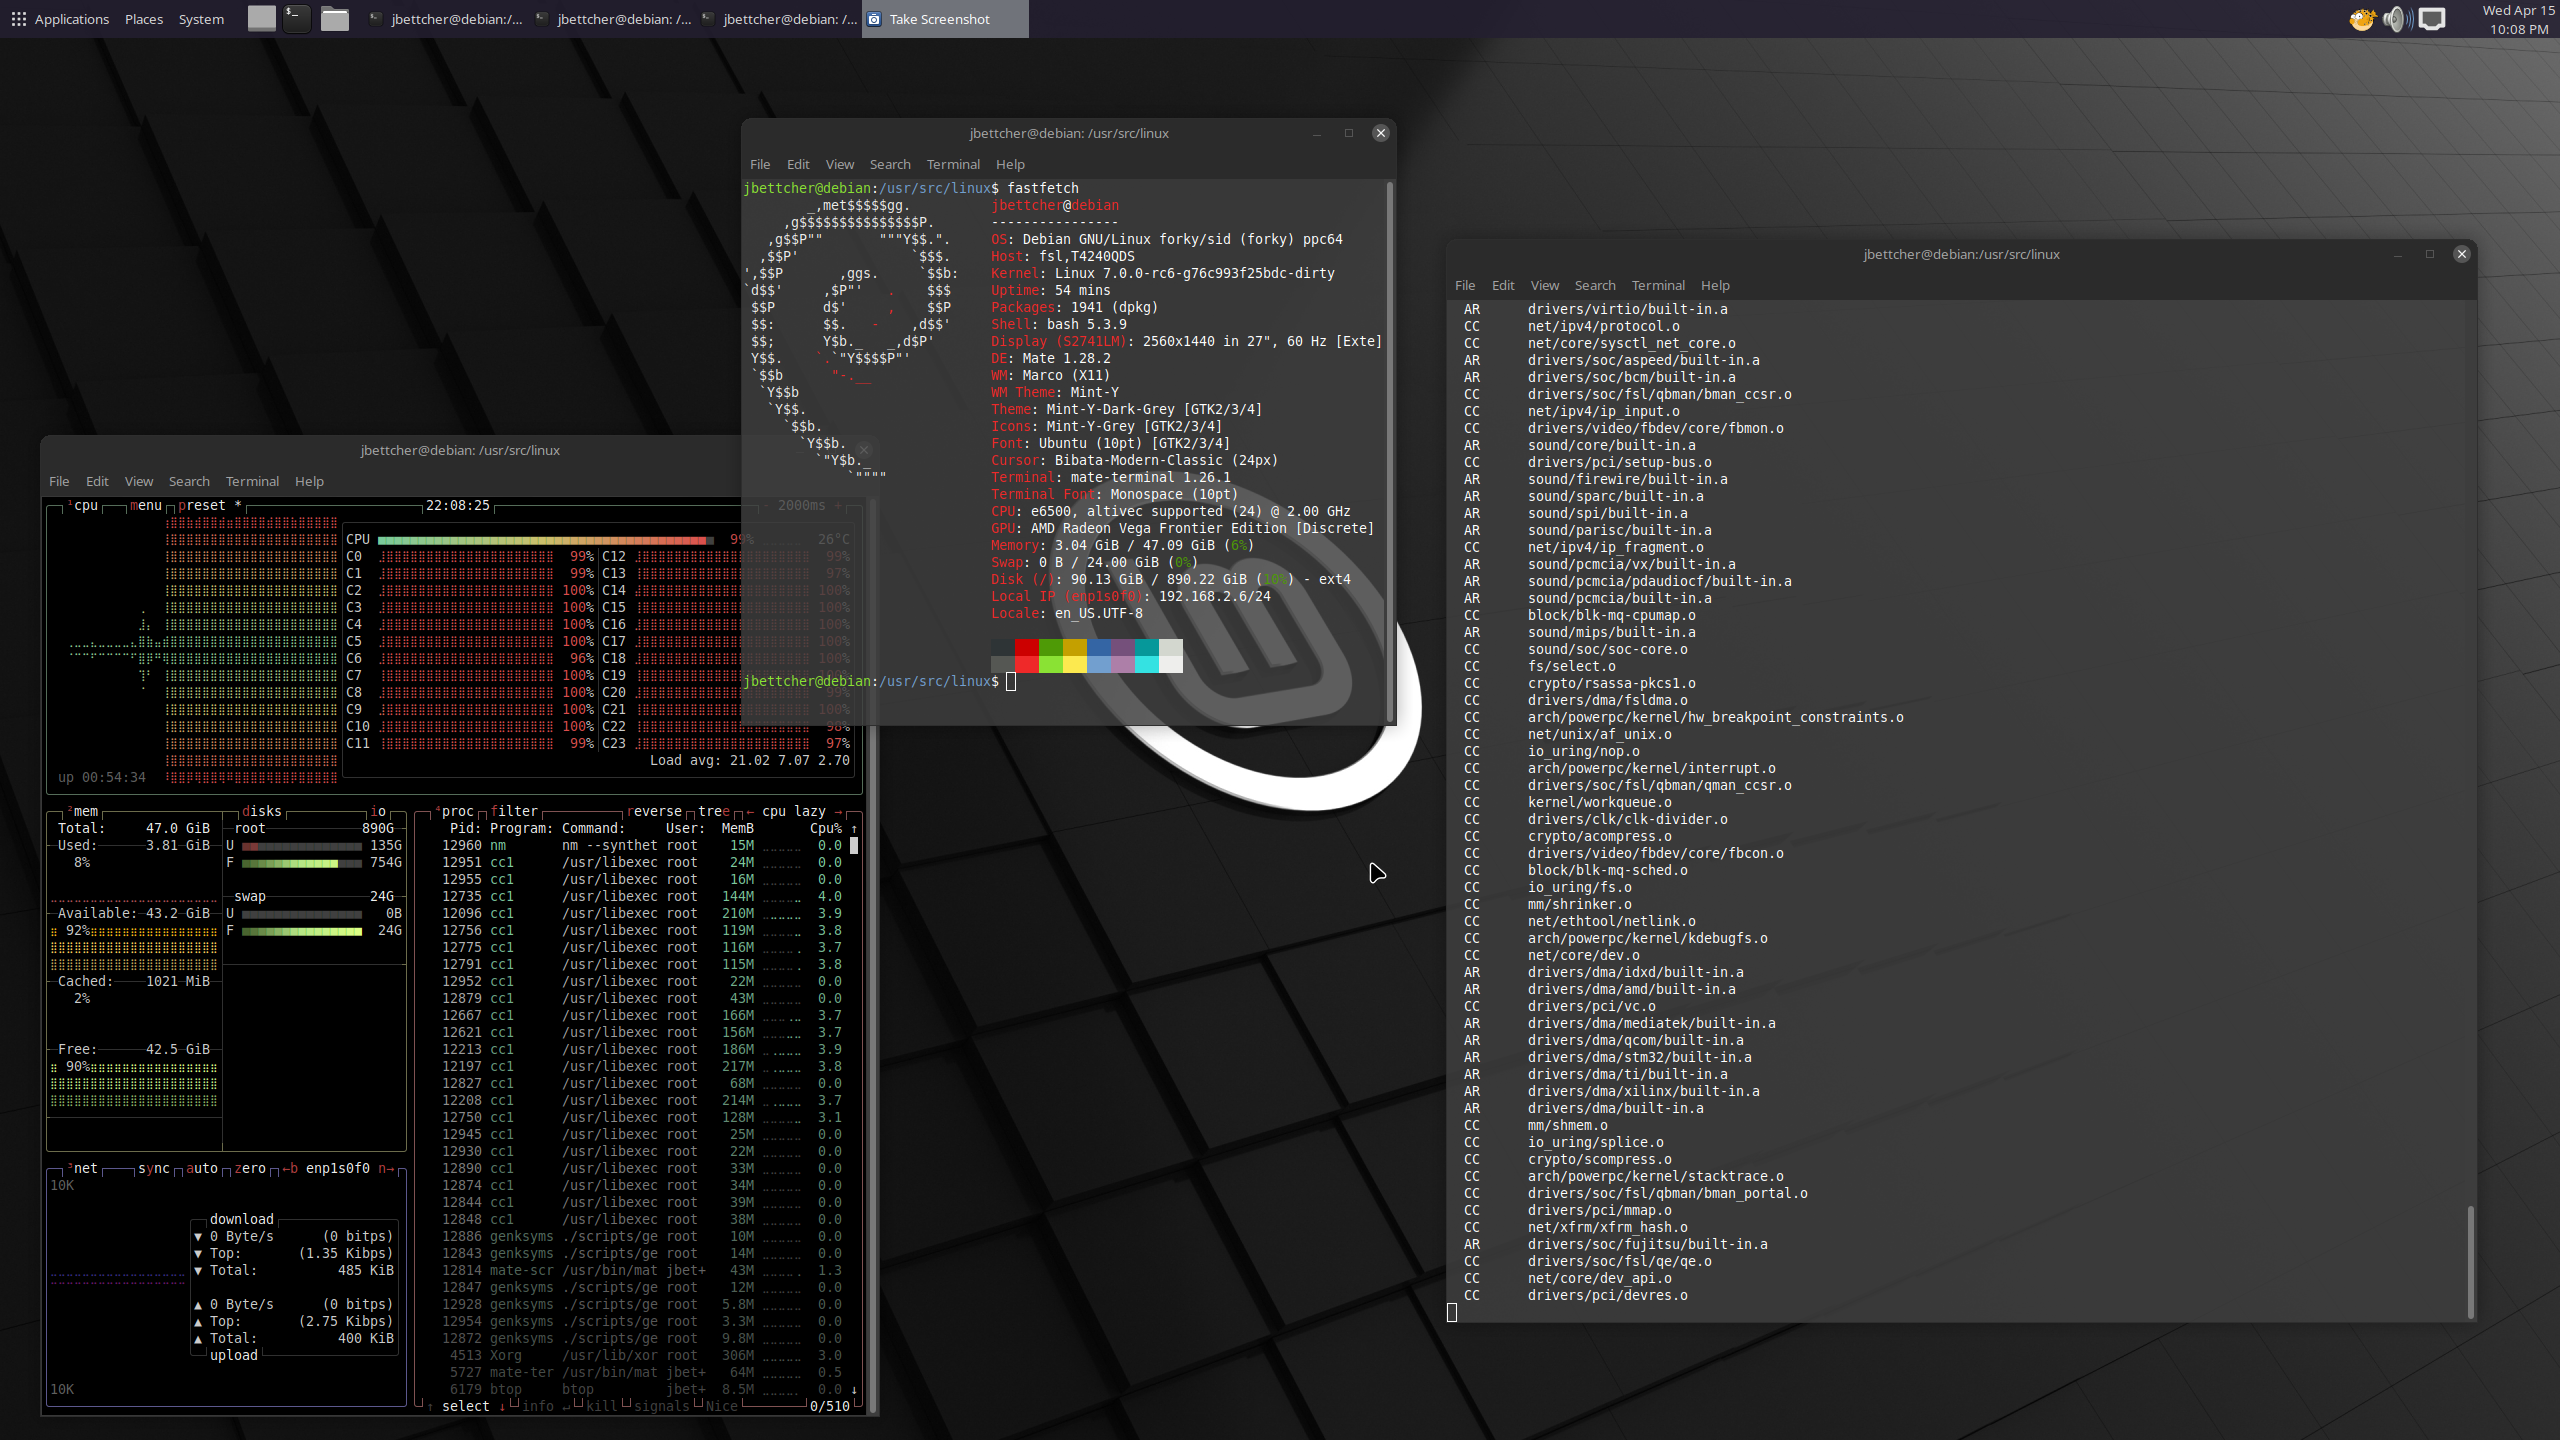Open File menu in fastfetch terminal
Viewport: 2560px width, 1440px height.
760,164
